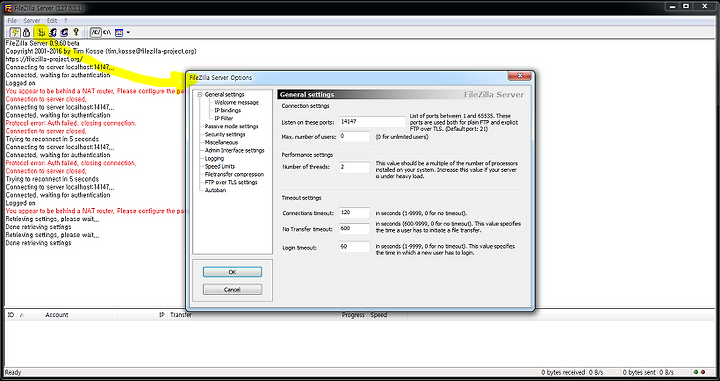The height and width of the screenshot is (381, 720).
Task: Confirm options with the OK button
Action: coord(232,272)
